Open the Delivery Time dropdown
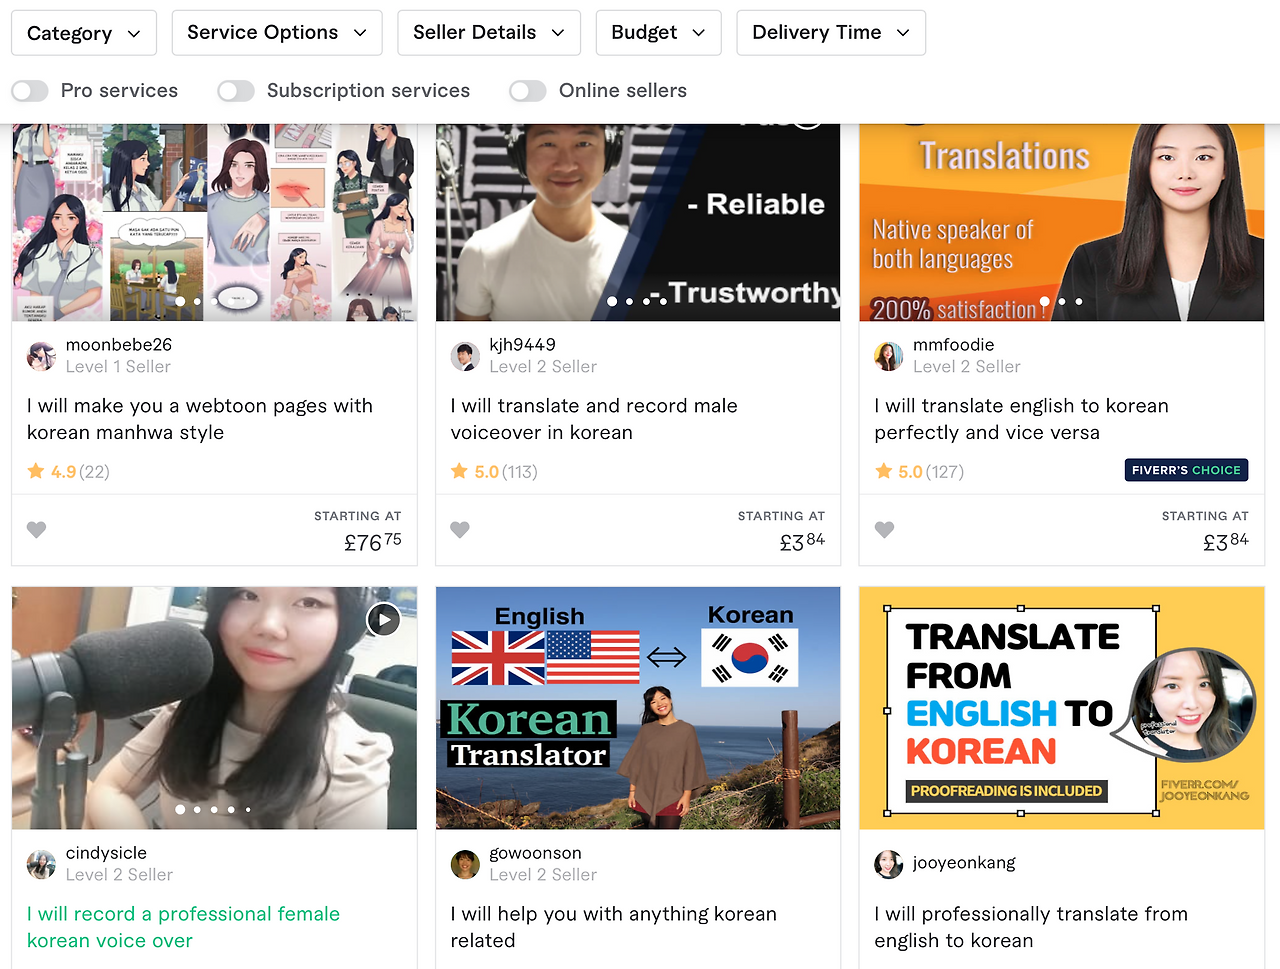Screen dimensions: 1280x969 [830, 32]
